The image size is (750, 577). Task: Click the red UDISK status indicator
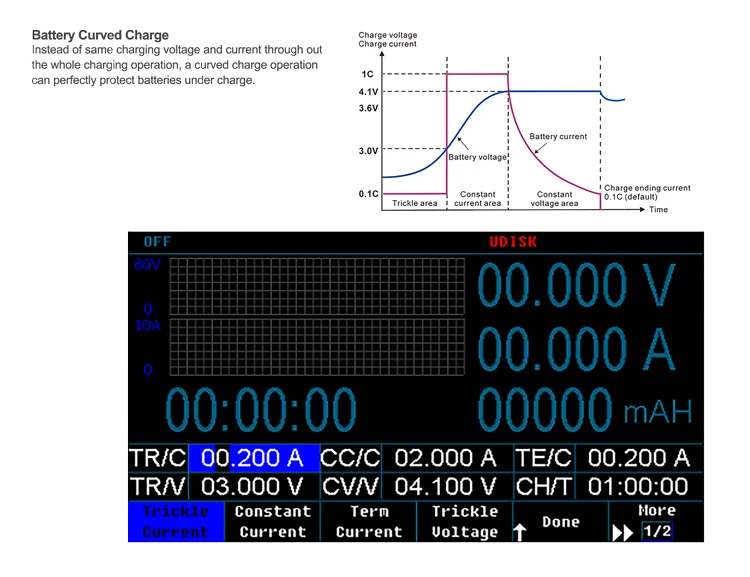tap(513, 242)
